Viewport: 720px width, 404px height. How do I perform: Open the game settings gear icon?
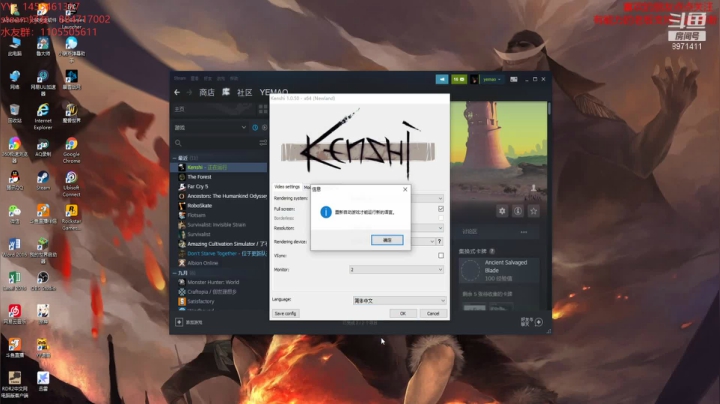click(502, 211)
